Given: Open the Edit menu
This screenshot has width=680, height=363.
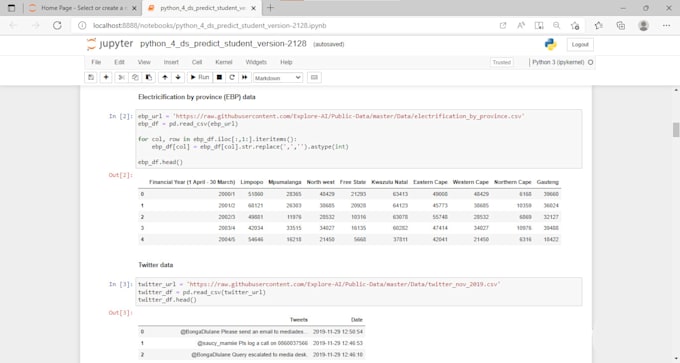Looking at the screenshot, I should click(119, 62).
